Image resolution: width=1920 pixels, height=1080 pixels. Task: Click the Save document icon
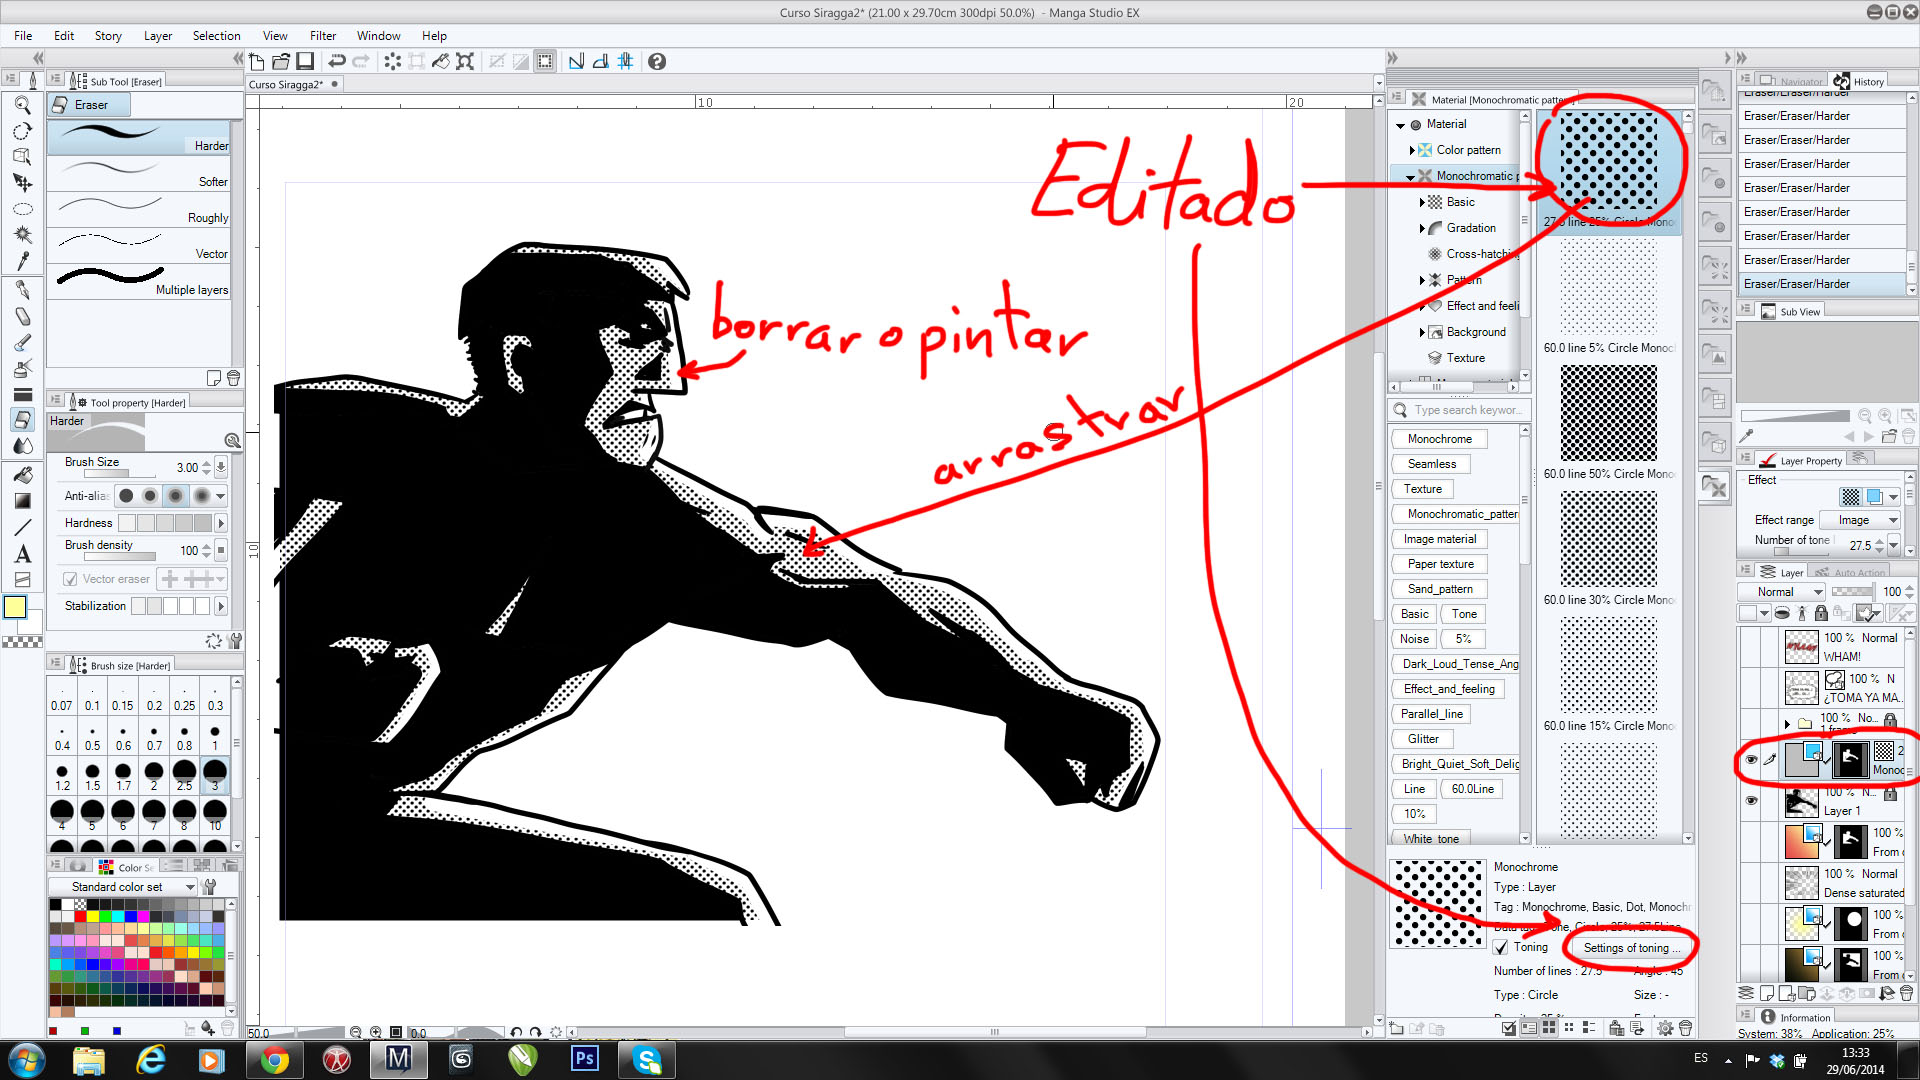click(x=305, y=62)
